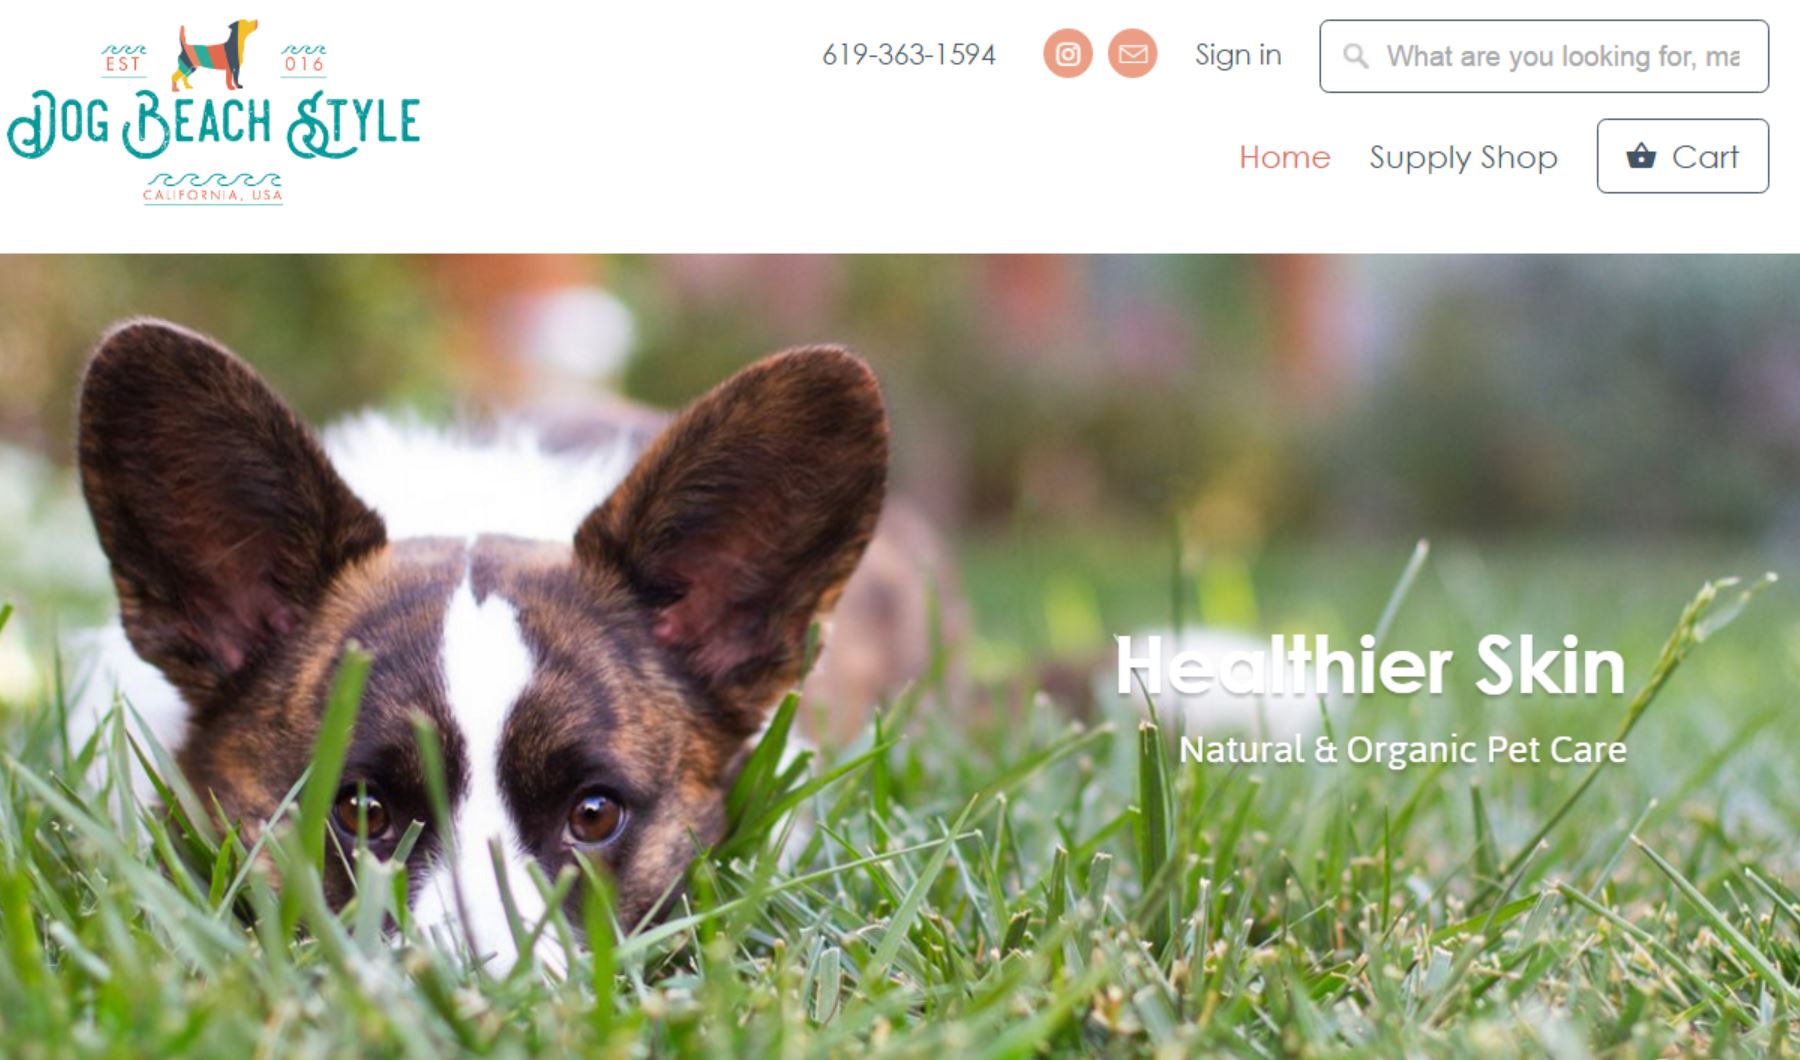
Task: Click the corgi's right brown eye
Action: [x=596, y=818]
